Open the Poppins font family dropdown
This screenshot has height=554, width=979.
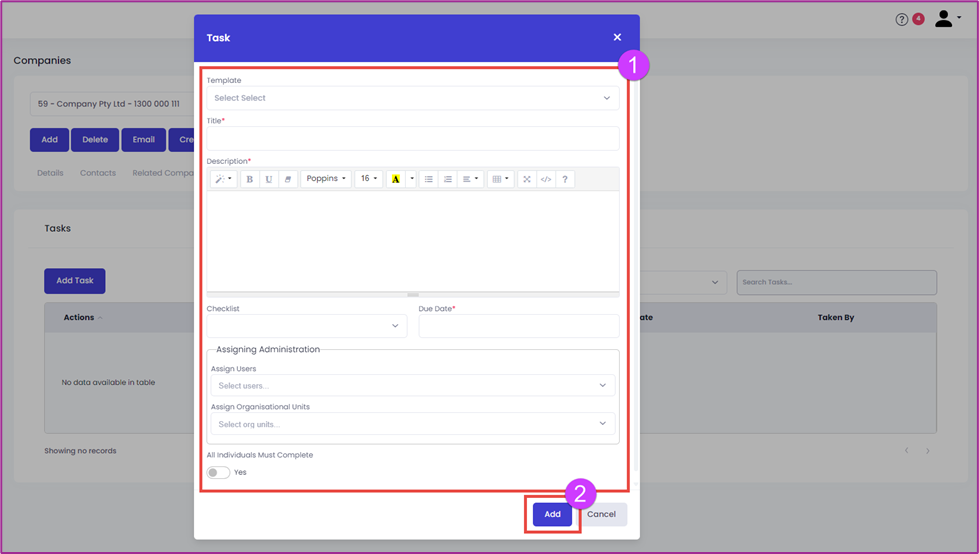326,179
